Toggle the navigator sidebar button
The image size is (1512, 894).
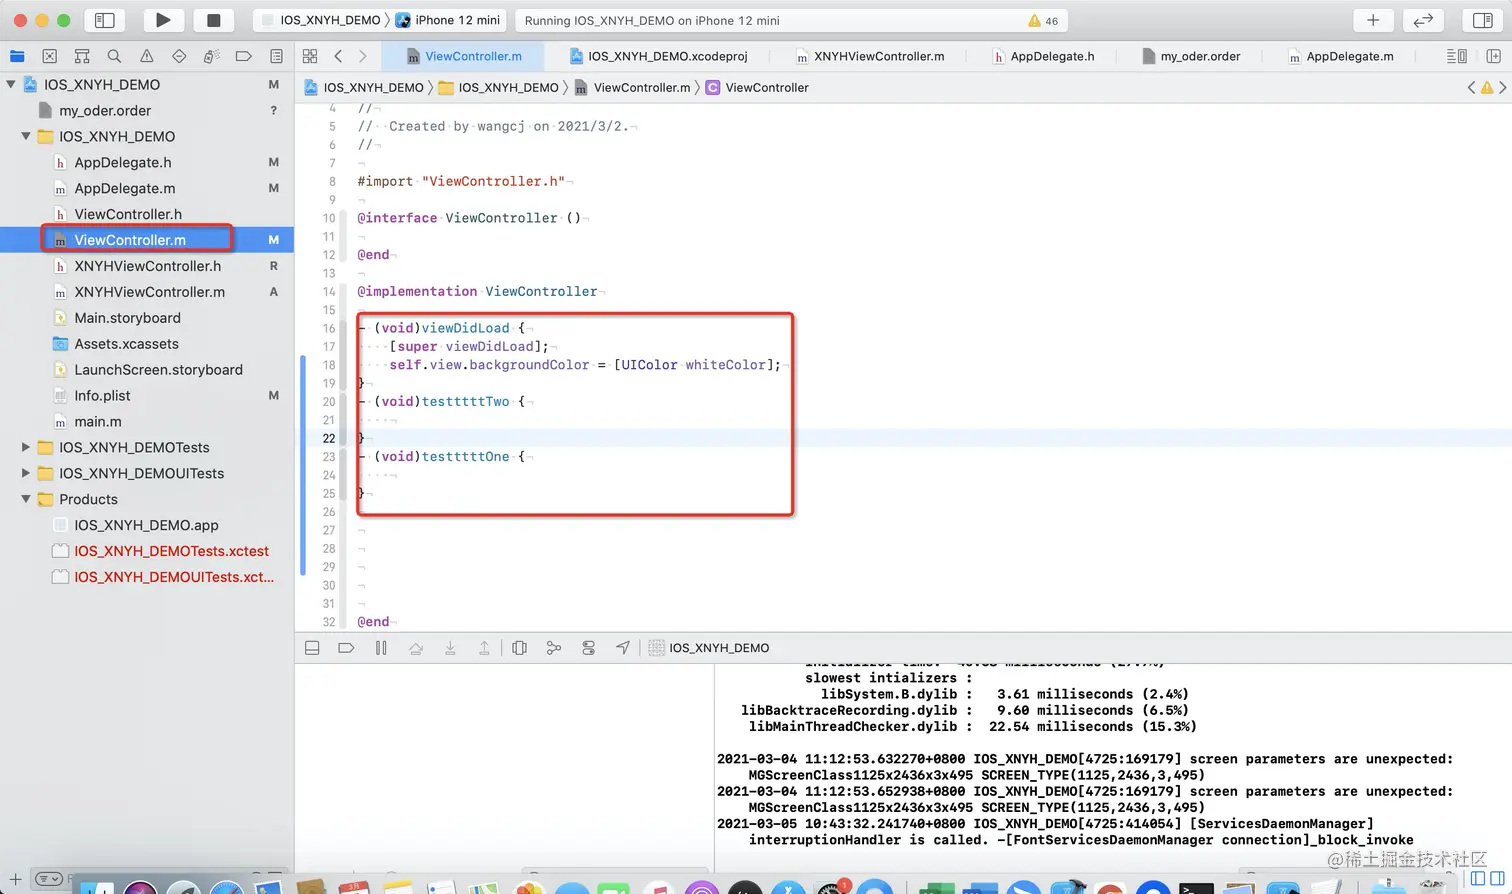coord(104,20)
